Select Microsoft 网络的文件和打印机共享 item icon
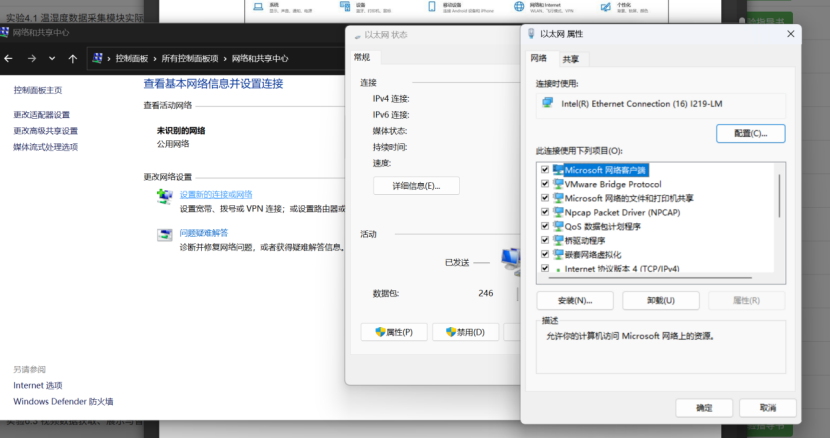The image size is (830, 438). [558, 198]
